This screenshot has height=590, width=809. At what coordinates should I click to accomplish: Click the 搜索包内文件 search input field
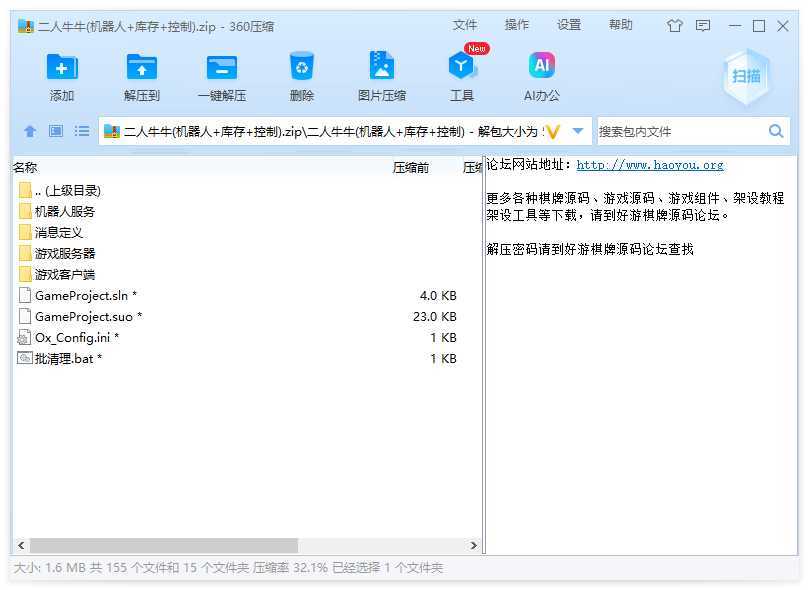(x=680, y=131)
